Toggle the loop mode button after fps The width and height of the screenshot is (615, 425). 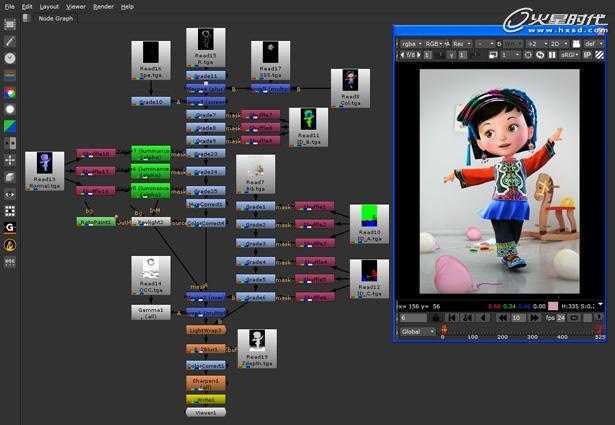pos(575,318)
